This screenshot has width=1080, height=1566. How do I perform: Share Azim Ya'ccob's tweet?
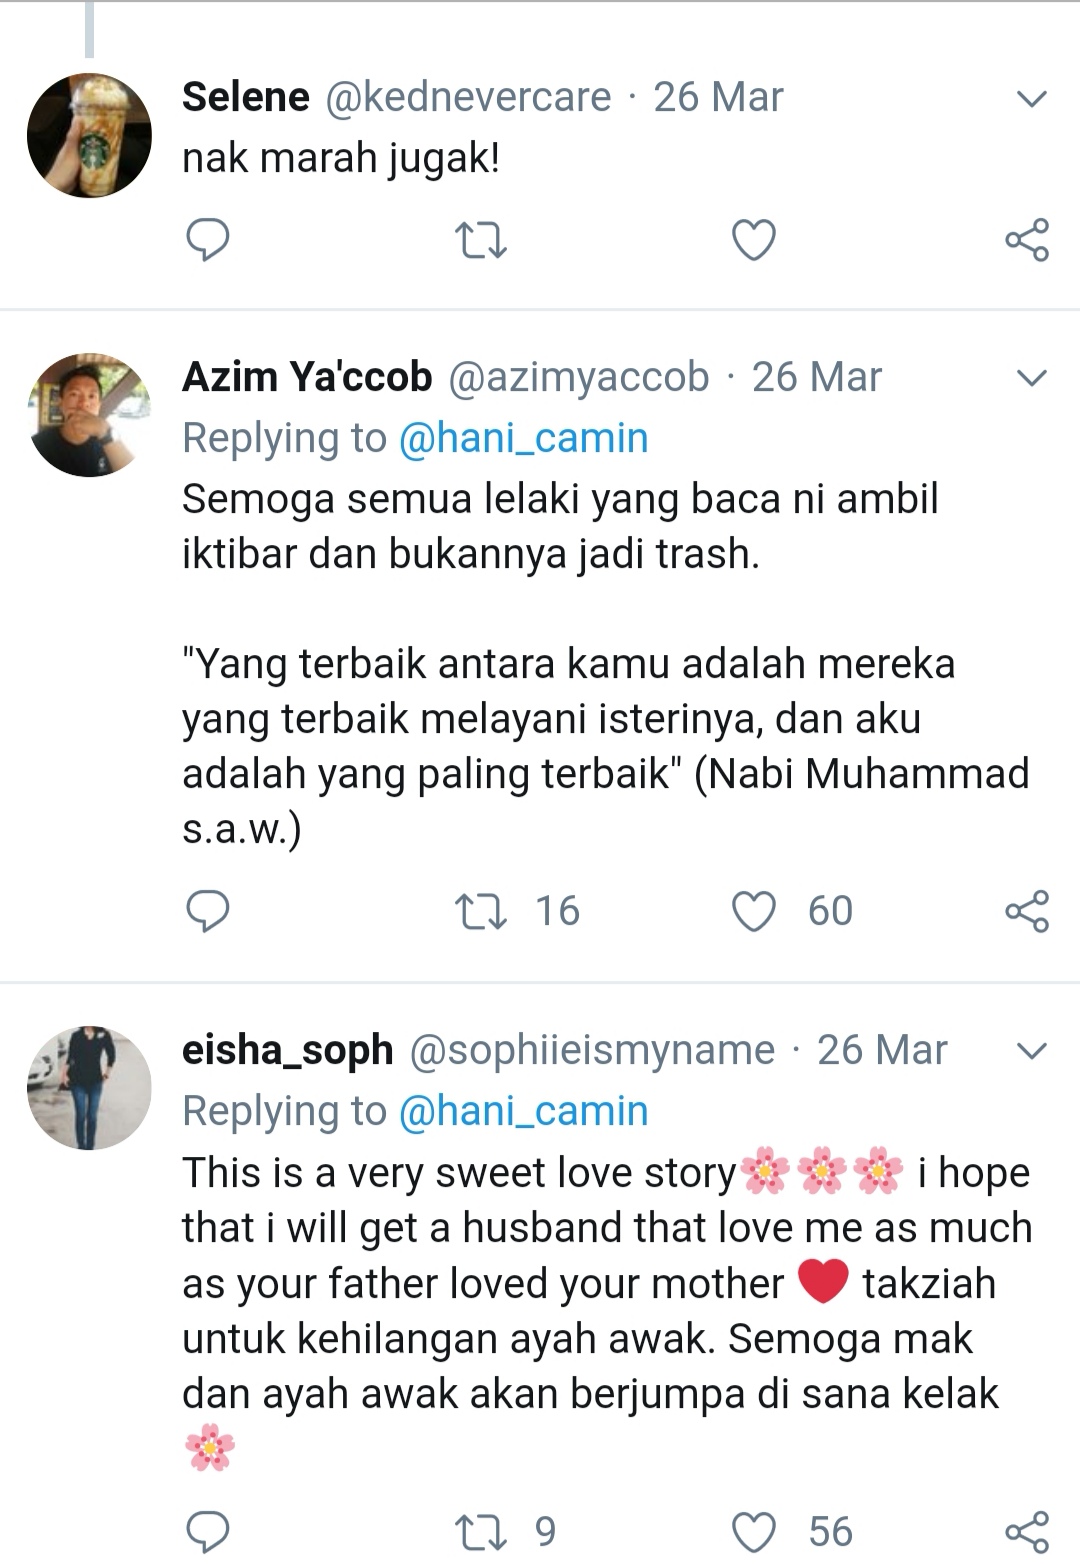(1027, 911)
